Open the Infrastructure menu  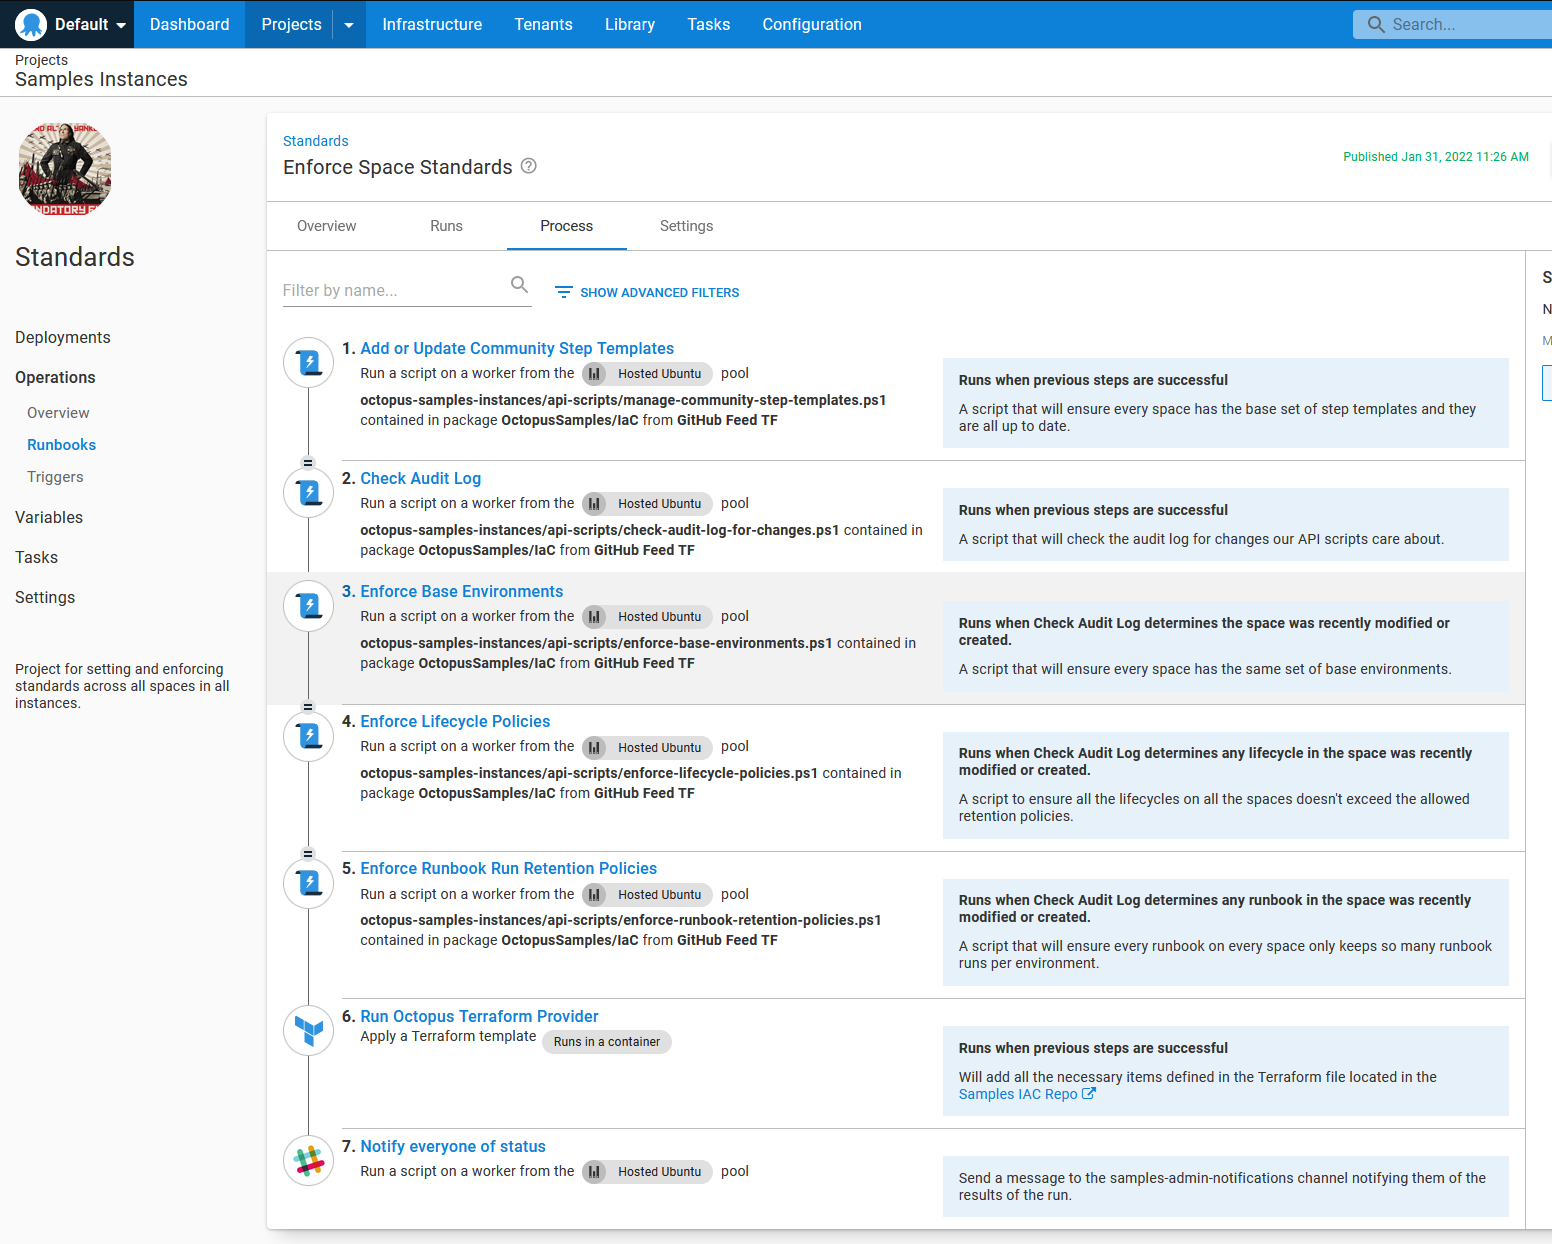(x=432, y=24)
